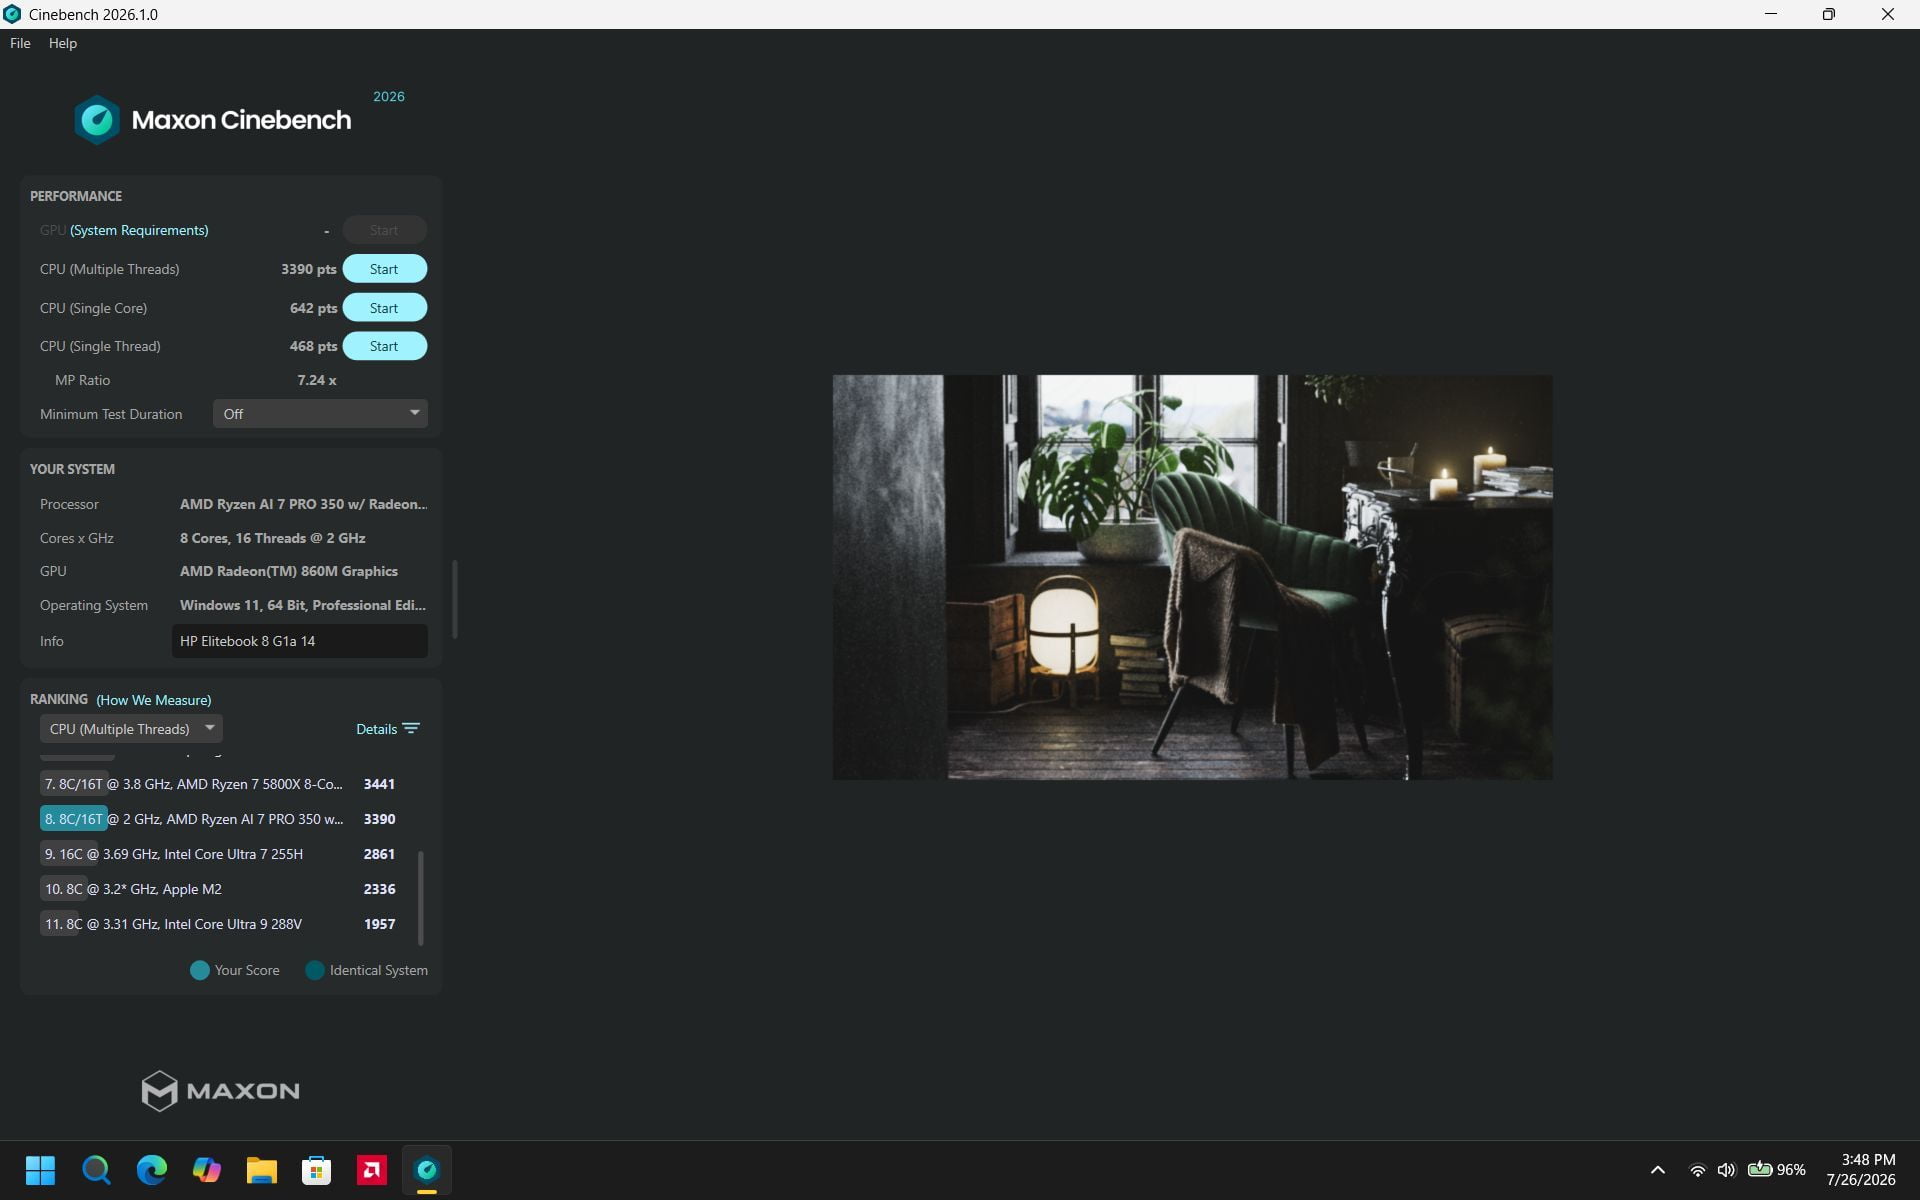Open the Wi-Fi network tray icon
Viewport: 1920px width, 1200px height.
1697,1170
